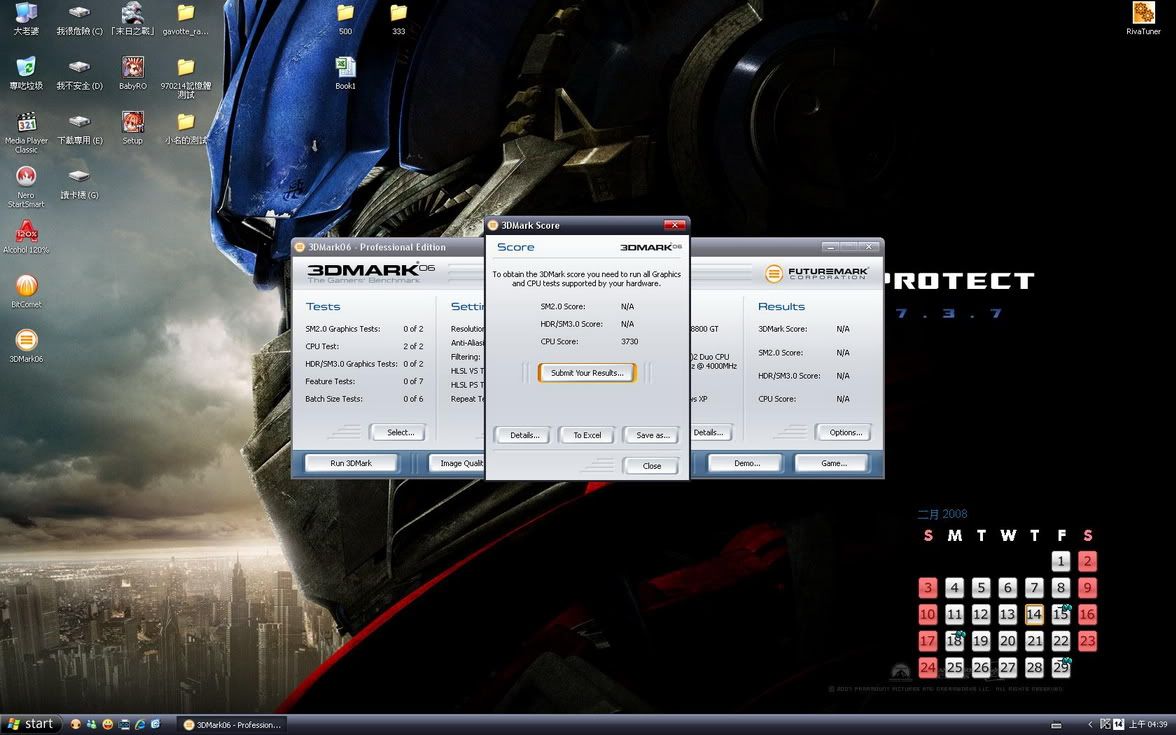Export the score with To Excel
This screenshot has width=1176, height=735.
click(x=587, y=435)
